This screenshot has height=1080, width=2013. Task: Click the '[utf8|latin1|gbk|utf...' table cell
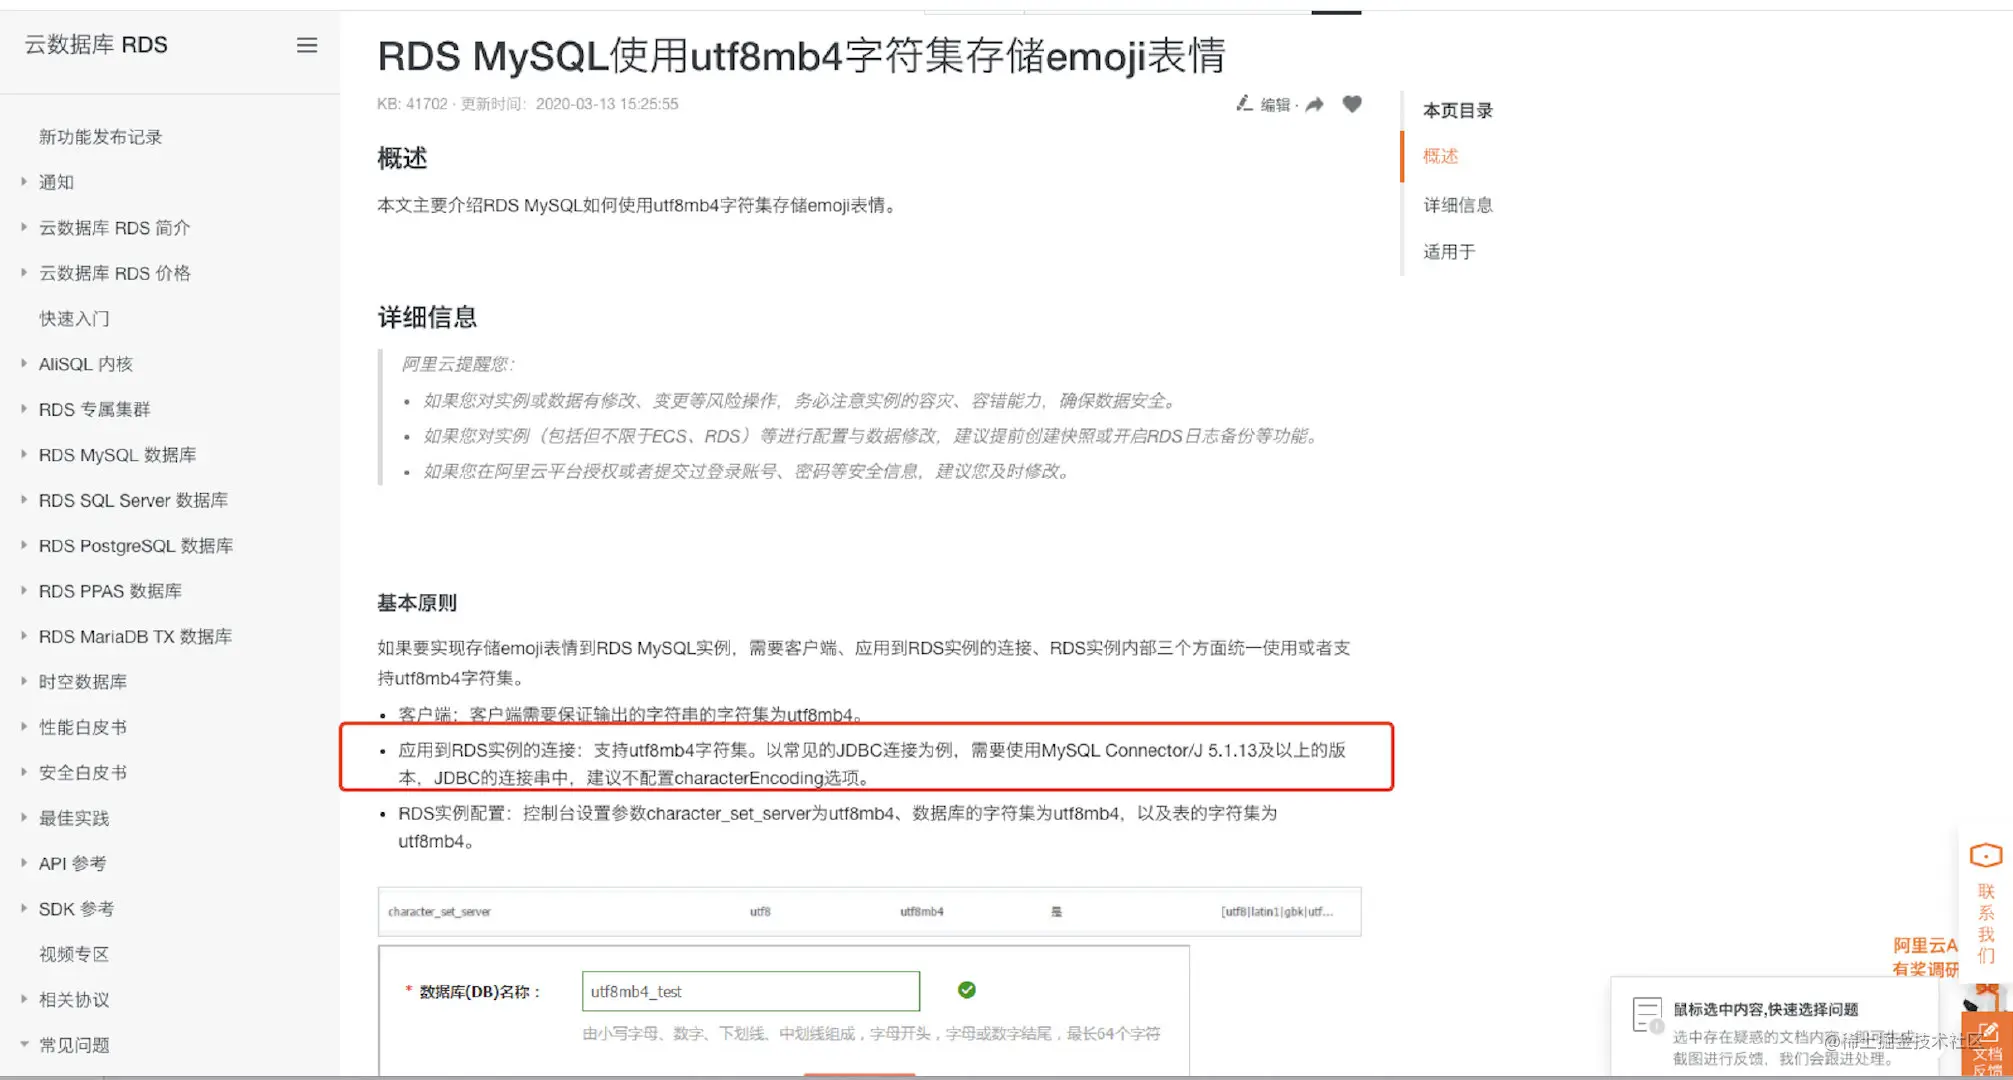(1277, 912)
